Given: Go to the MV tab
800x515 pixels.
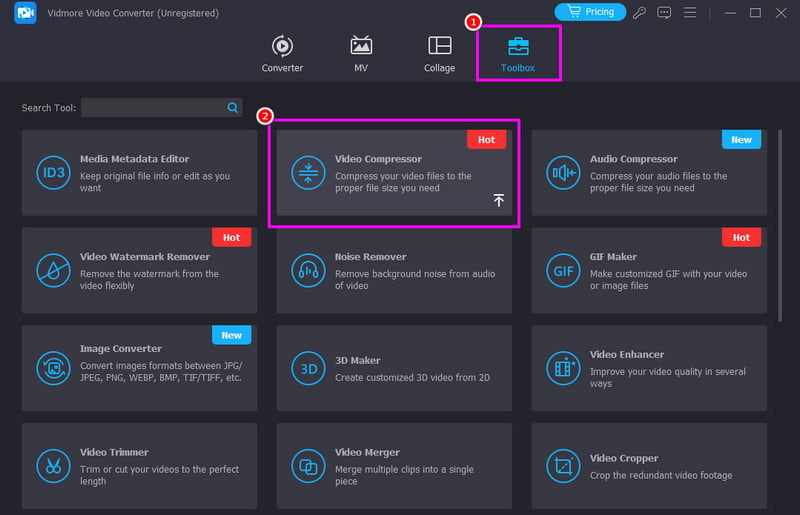Looking at the screenshot, I should [x=361, y=54].
